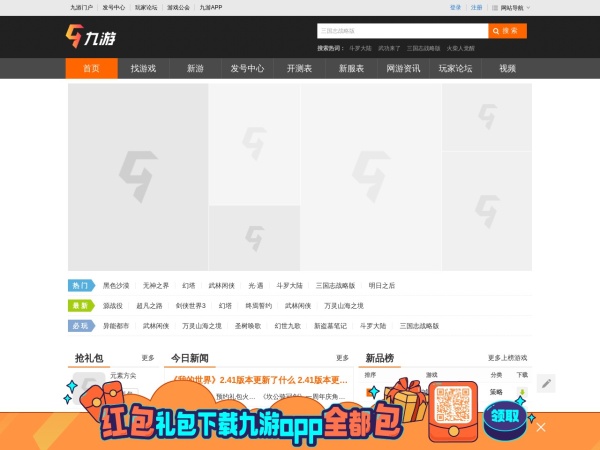Open 更多上榜游戏 link in 新品榜
The image size is (600, 450).
coord(507,357)
